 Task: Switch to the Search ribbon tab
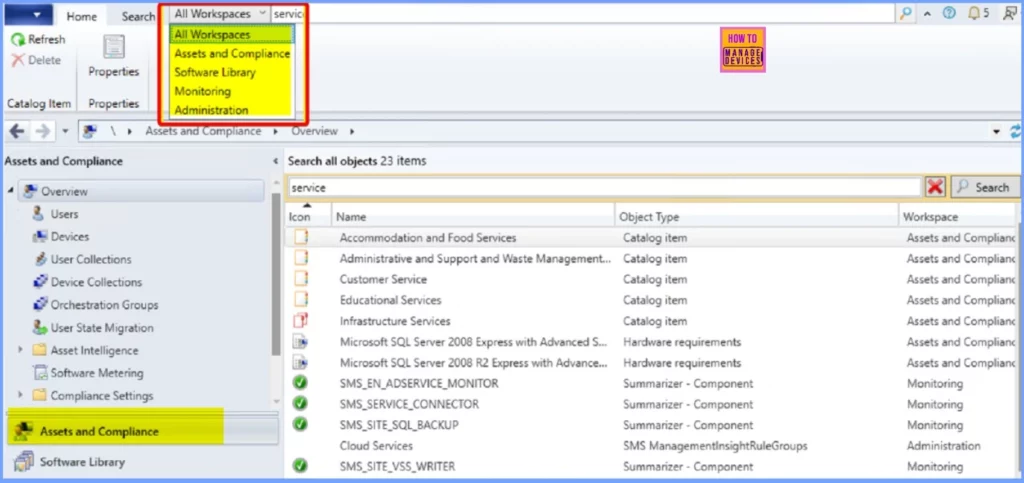click(138, 16)
